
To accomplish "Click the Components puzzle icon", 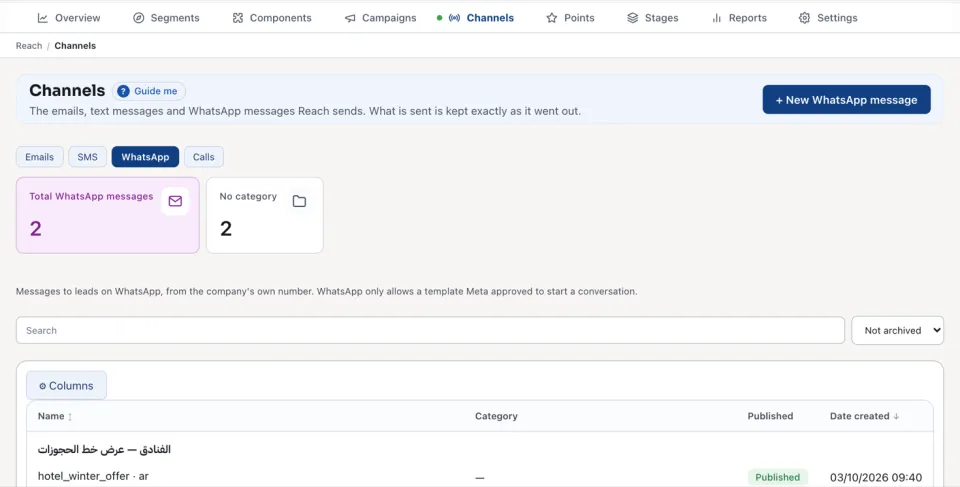I will [x=238, y=18].
